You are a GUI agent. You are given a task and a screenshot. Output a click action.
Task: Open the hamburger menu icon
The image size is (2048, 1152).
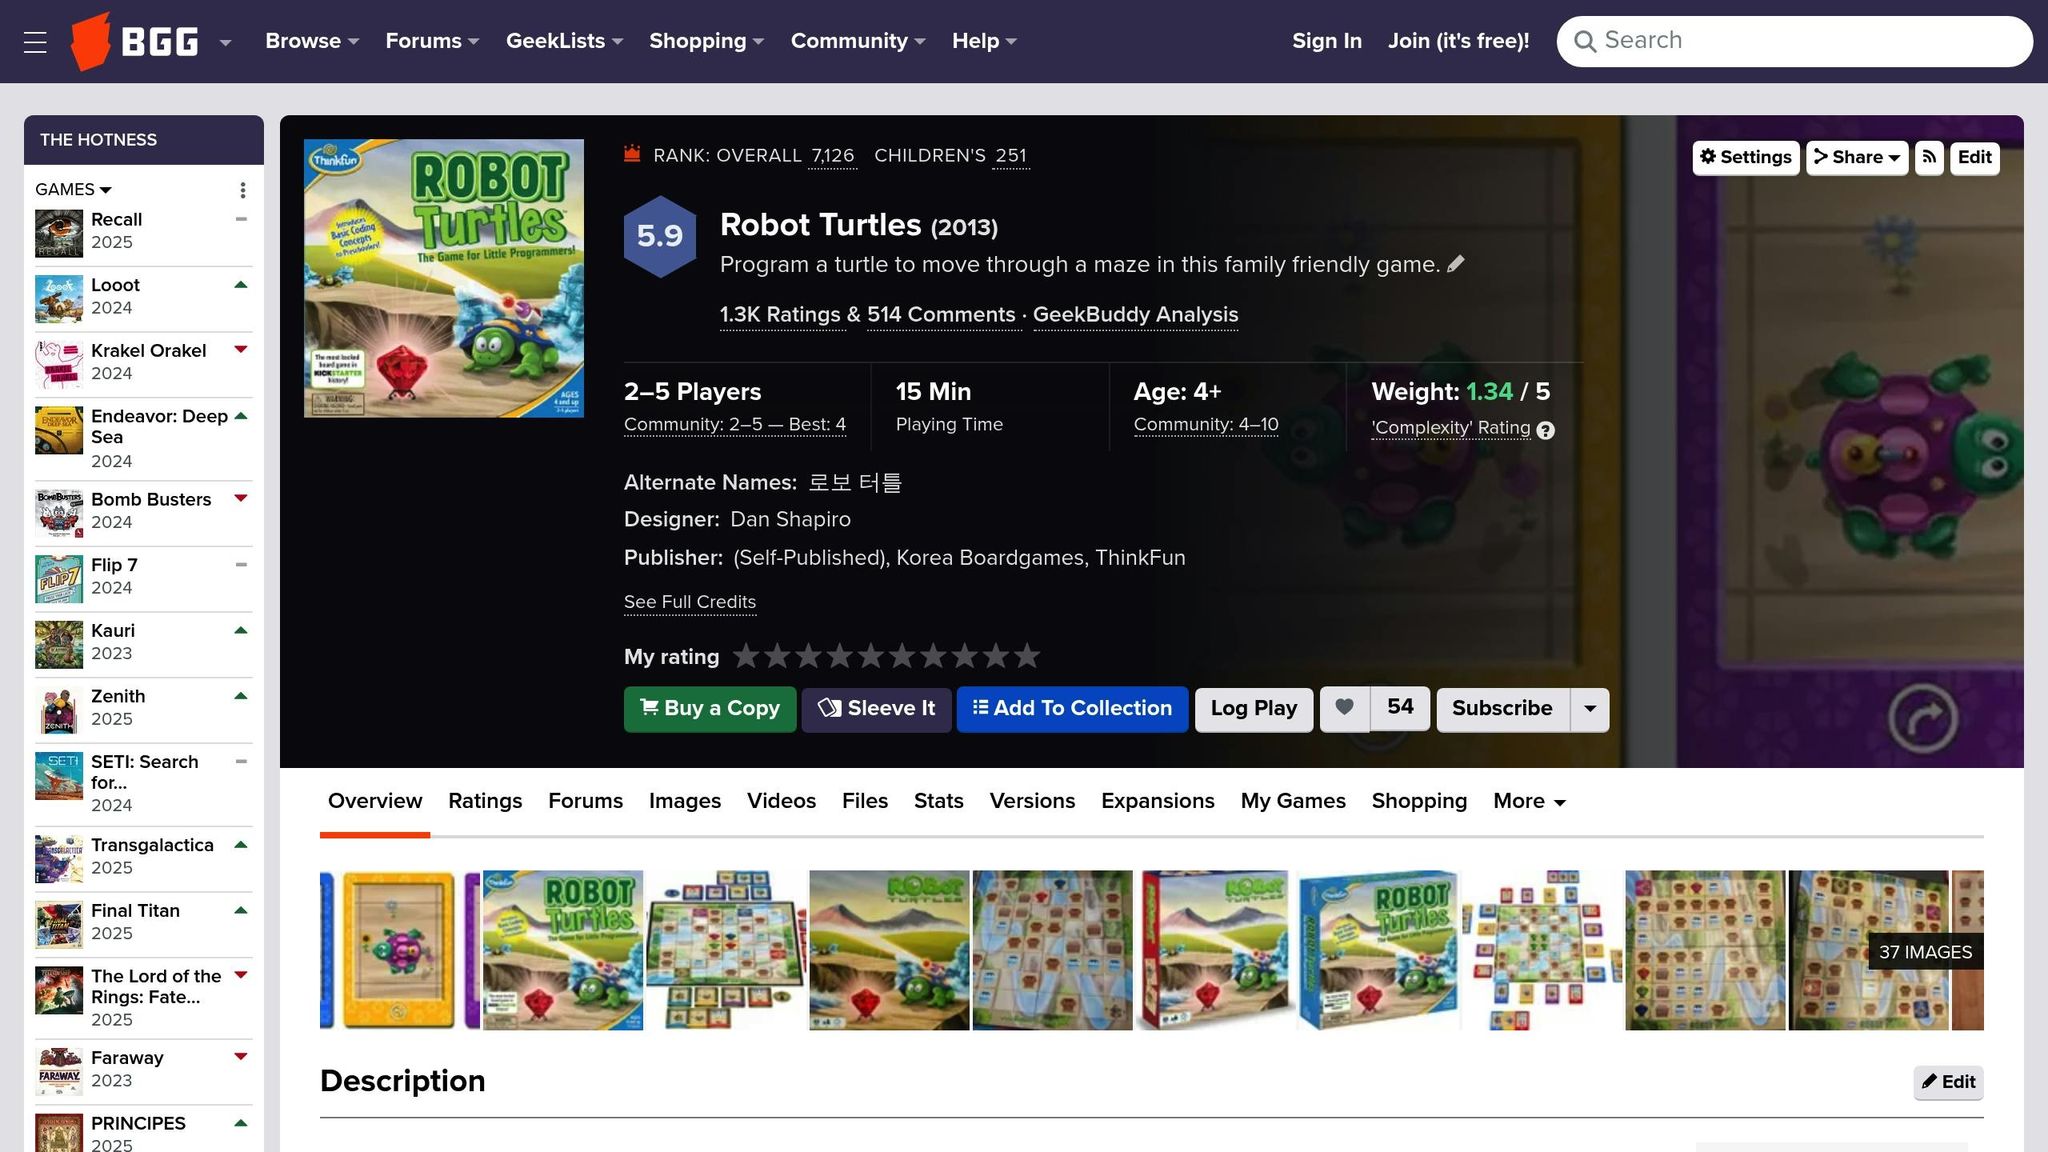coord(35,42)
